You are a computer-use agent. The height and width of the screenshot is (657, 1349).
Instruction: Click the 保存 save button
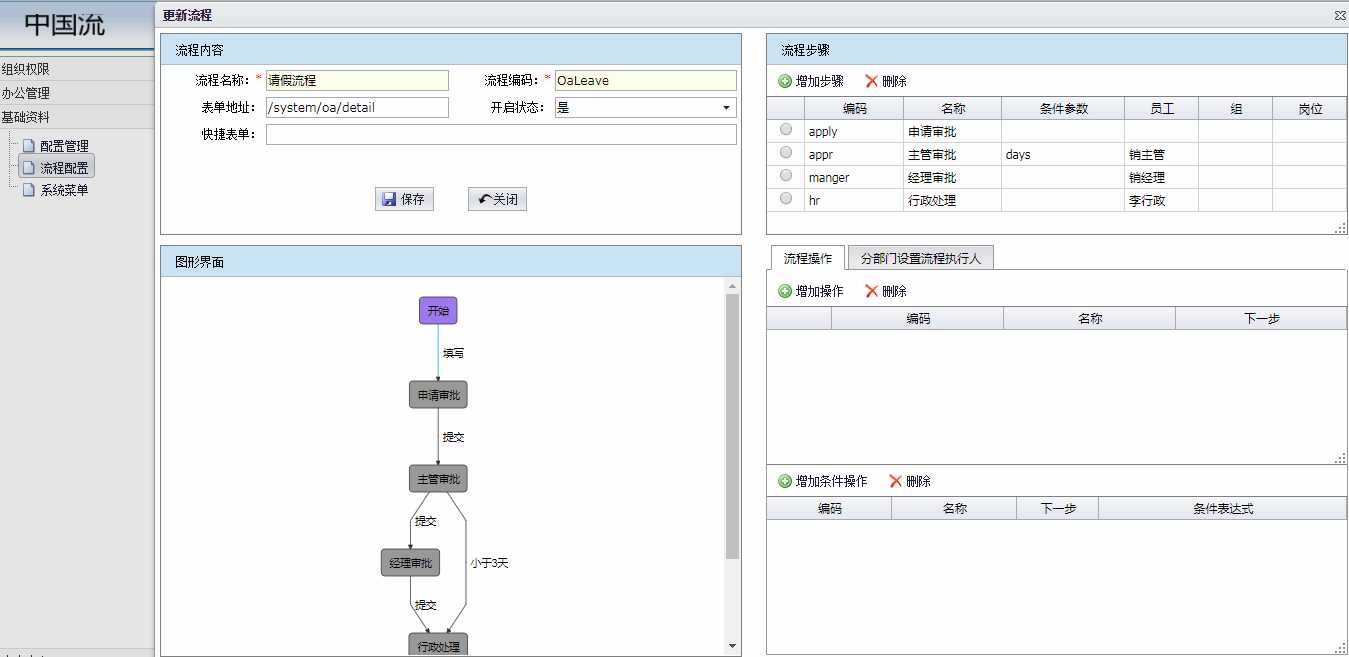pos(404,199)
